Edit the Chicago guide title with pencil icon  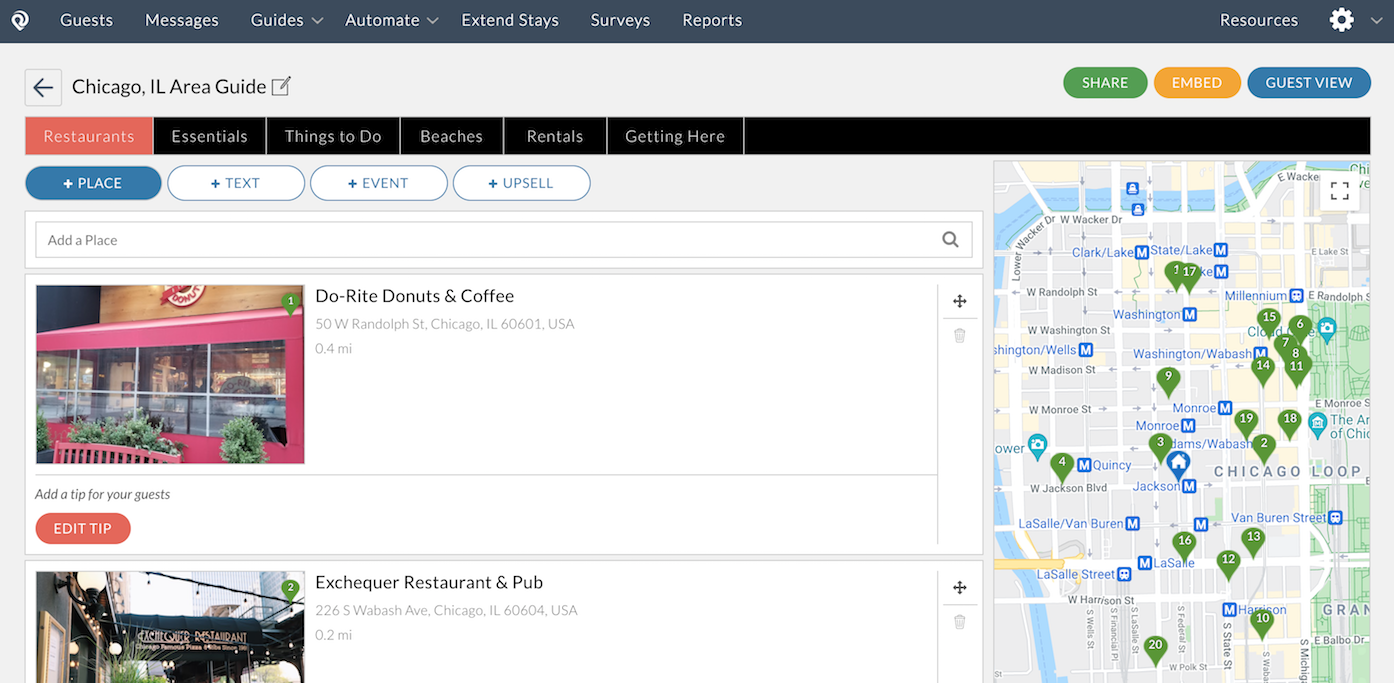281,87
